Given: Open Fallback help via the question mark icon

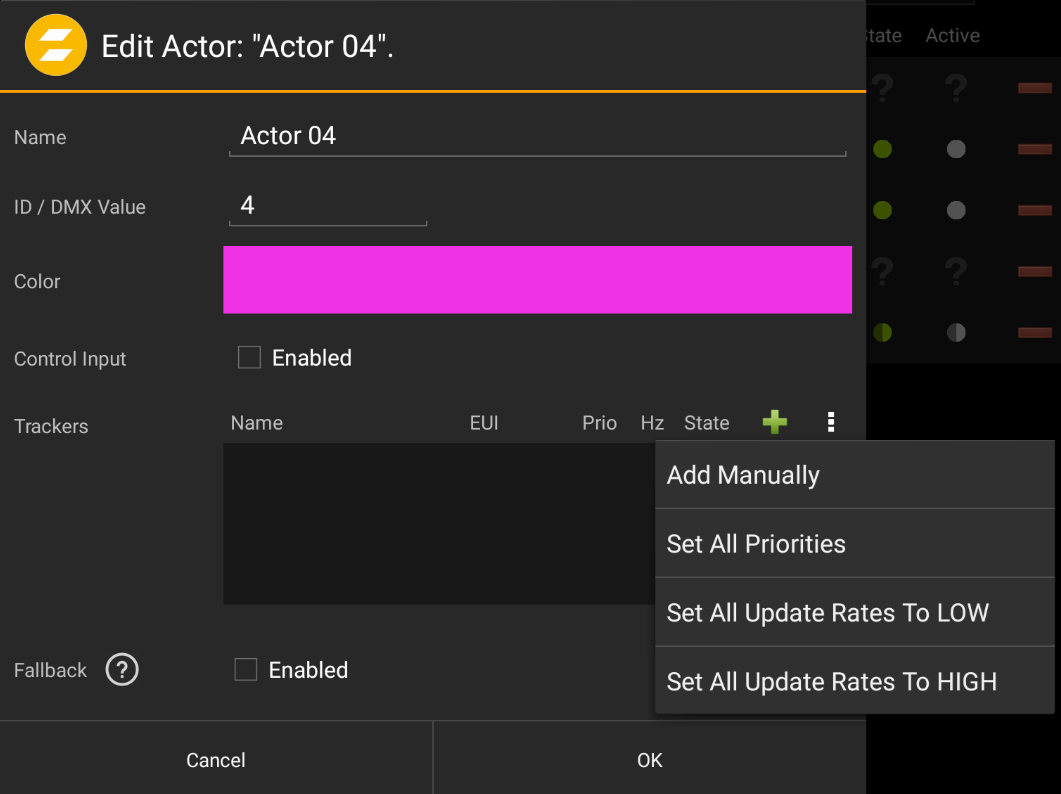Looking at the screenshot, I should point(122,670).
